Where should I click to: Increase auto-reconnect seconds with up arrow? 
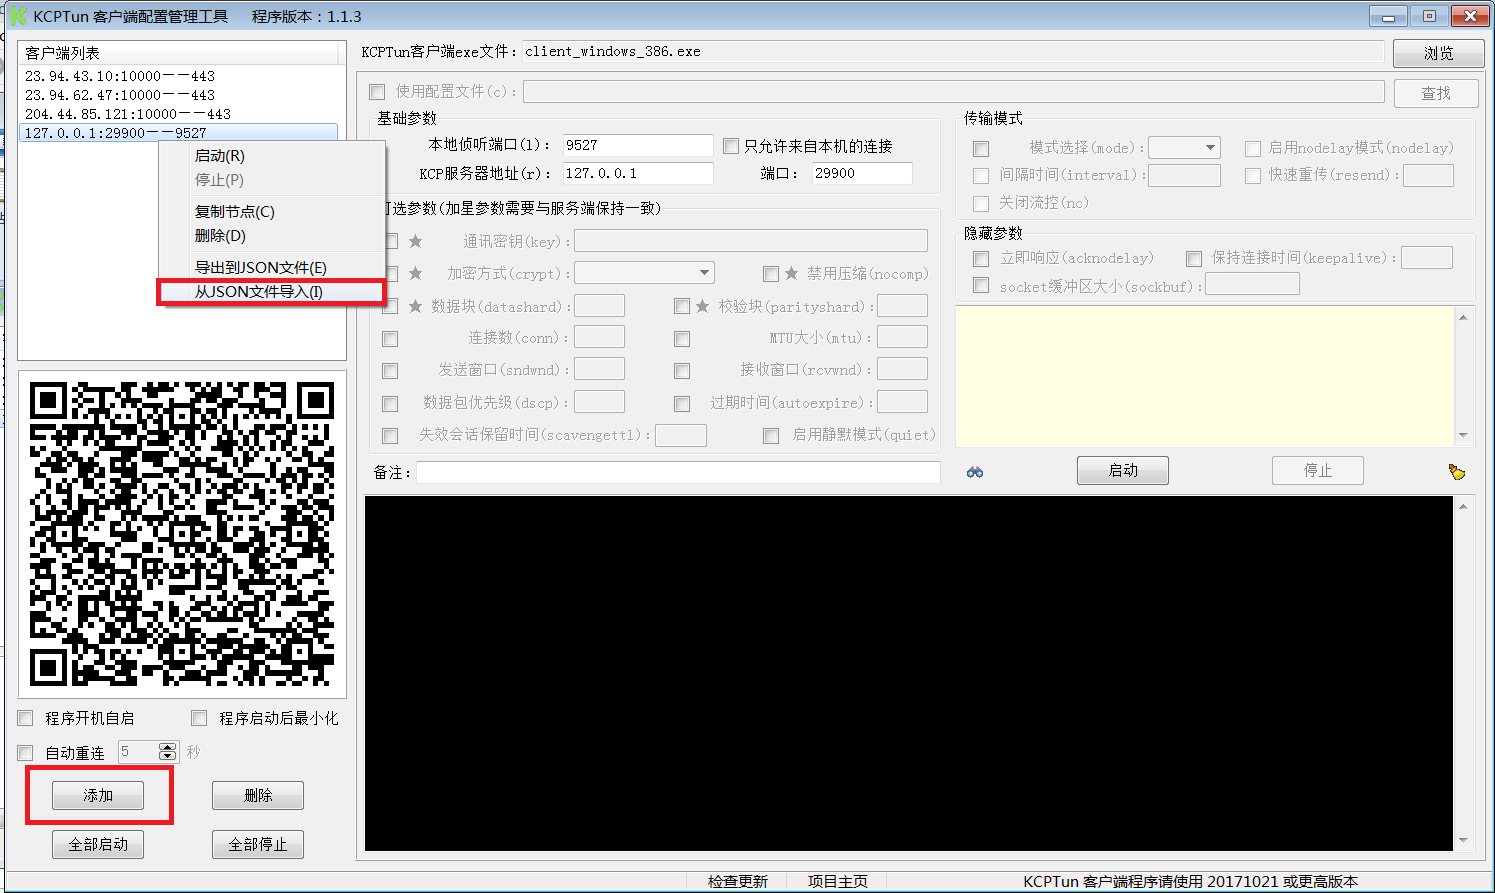click(x=168, y=747)
